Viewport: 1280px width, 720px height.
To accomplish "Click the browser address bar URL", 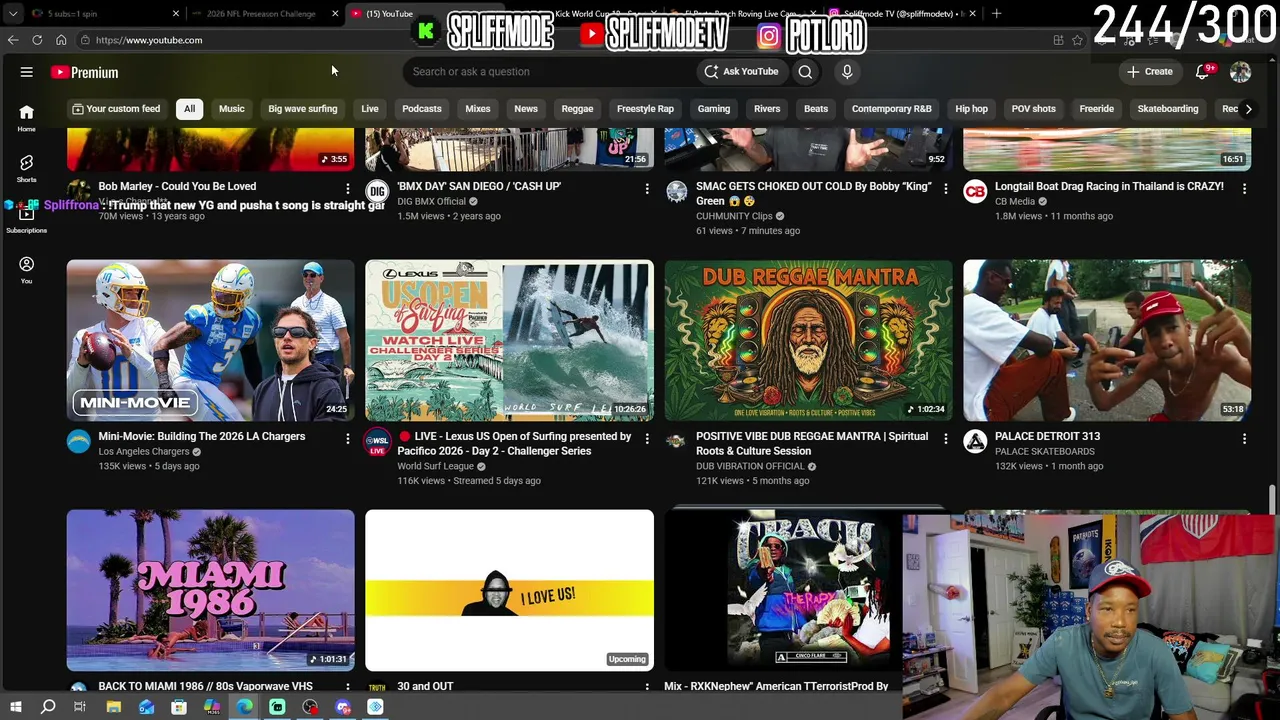I will (149, 40).
